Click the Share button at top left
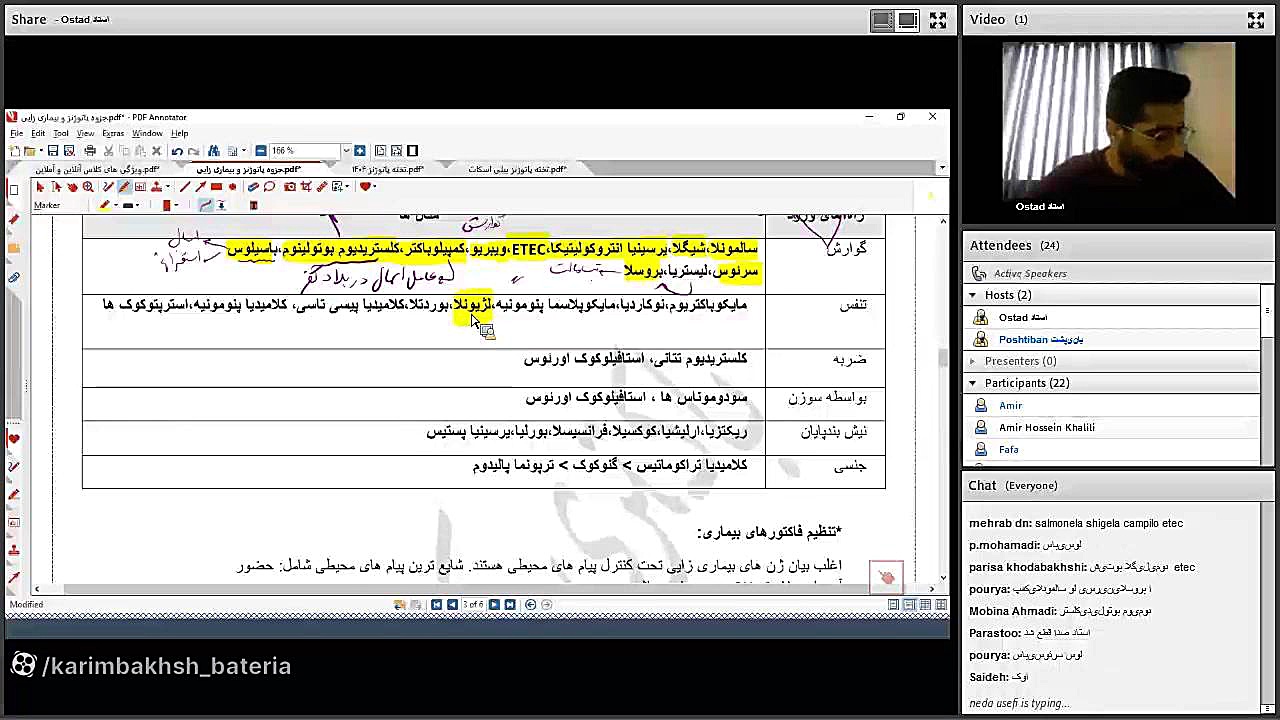The width and height of the screenshot is (1280, 720). pyautogui.click(x=28, y=19)
